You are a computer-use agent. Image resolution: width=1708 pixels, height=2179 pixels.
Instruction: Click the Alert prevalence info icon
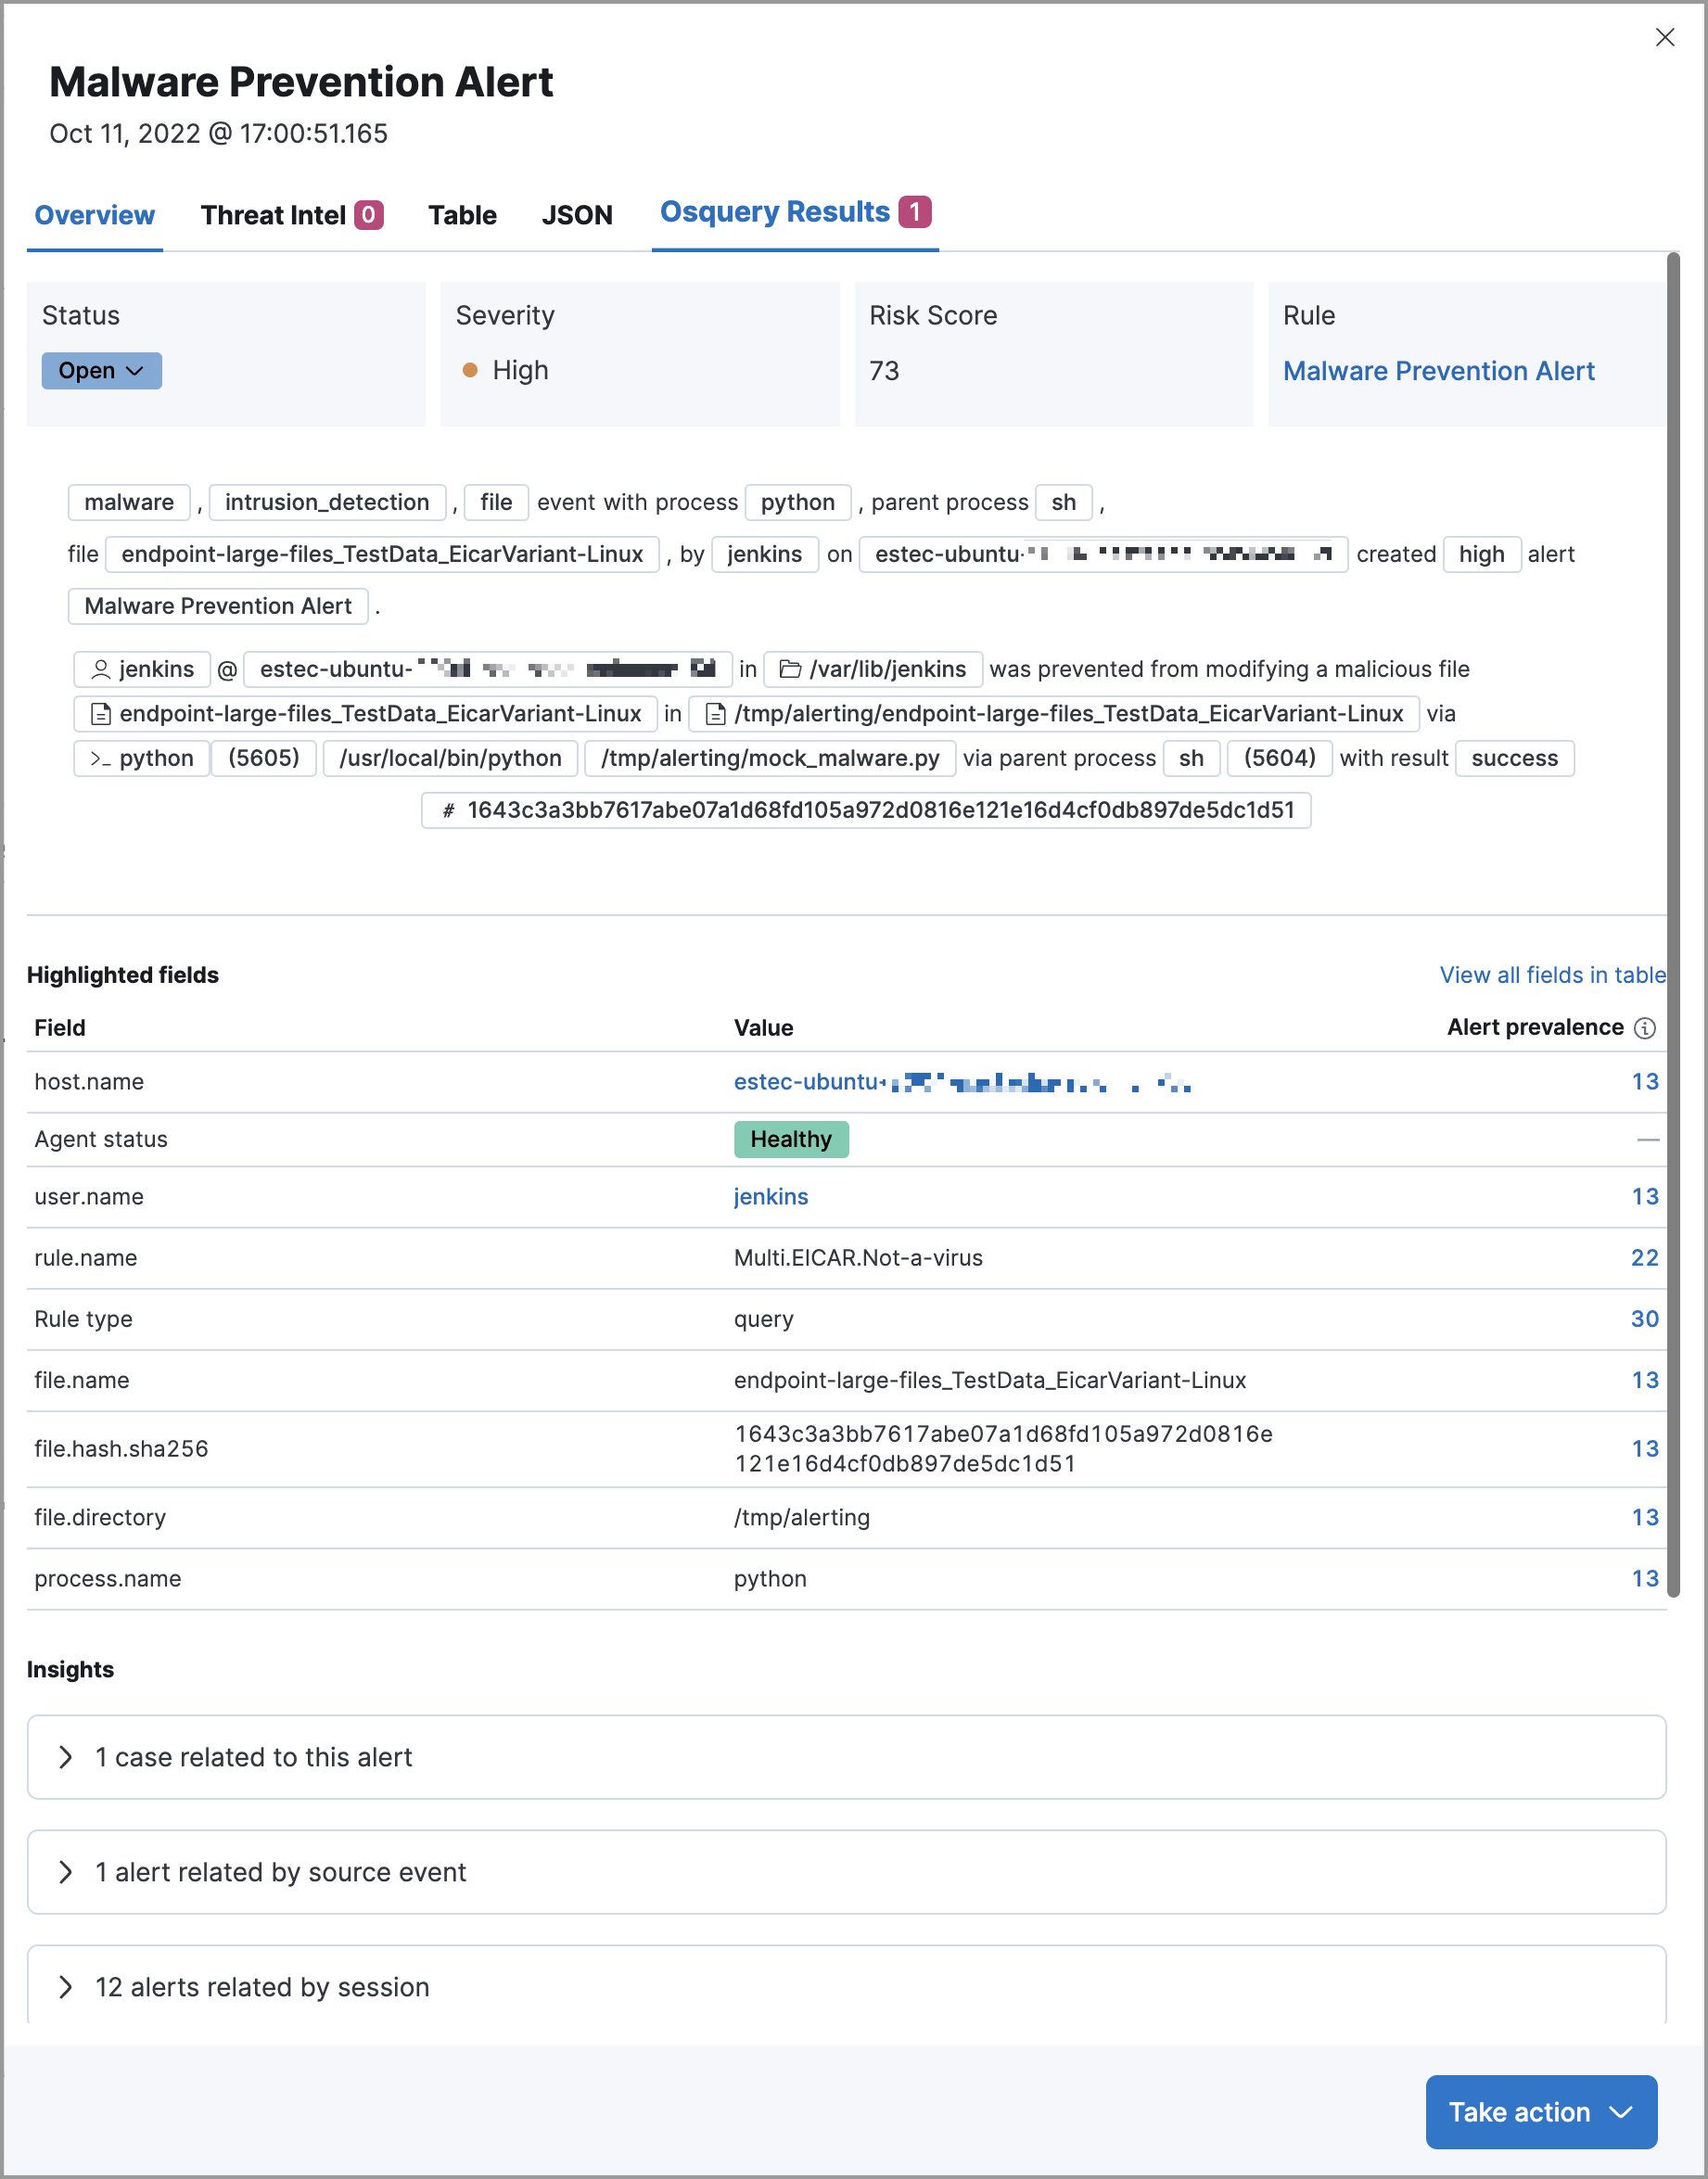[1645, 1028]
